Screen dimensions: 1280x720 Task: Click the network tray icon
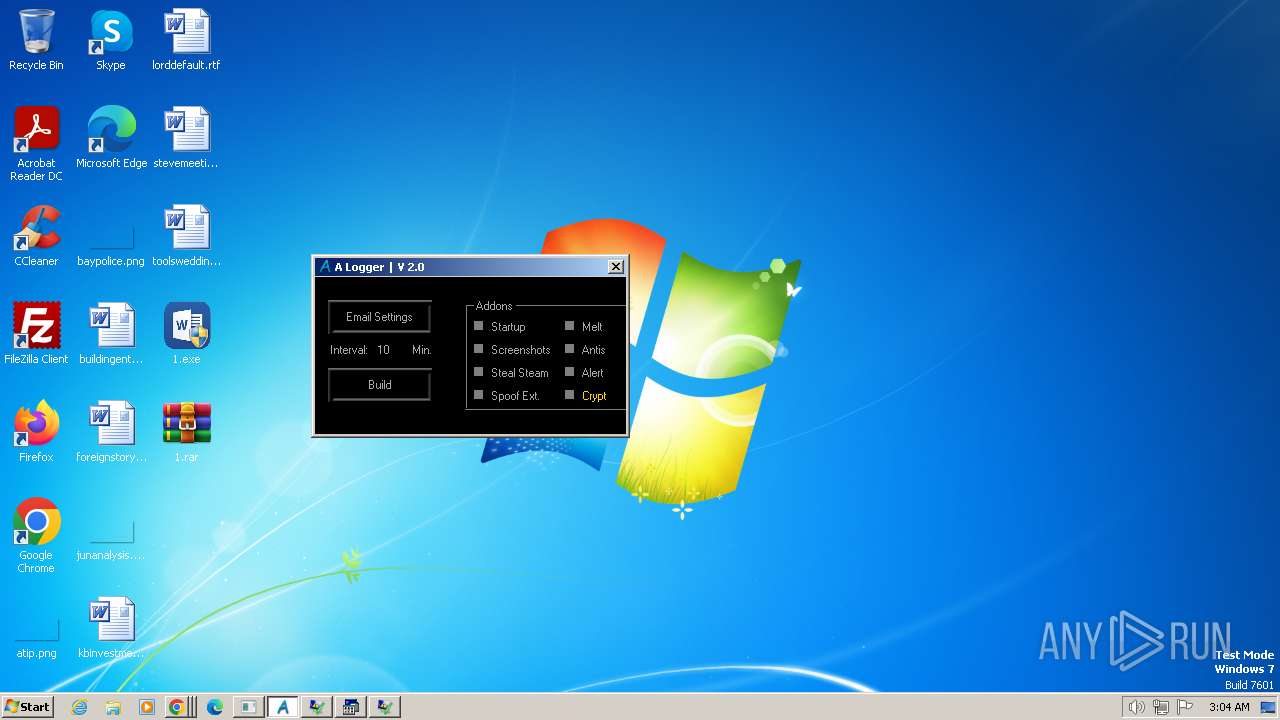point(1160,707)
